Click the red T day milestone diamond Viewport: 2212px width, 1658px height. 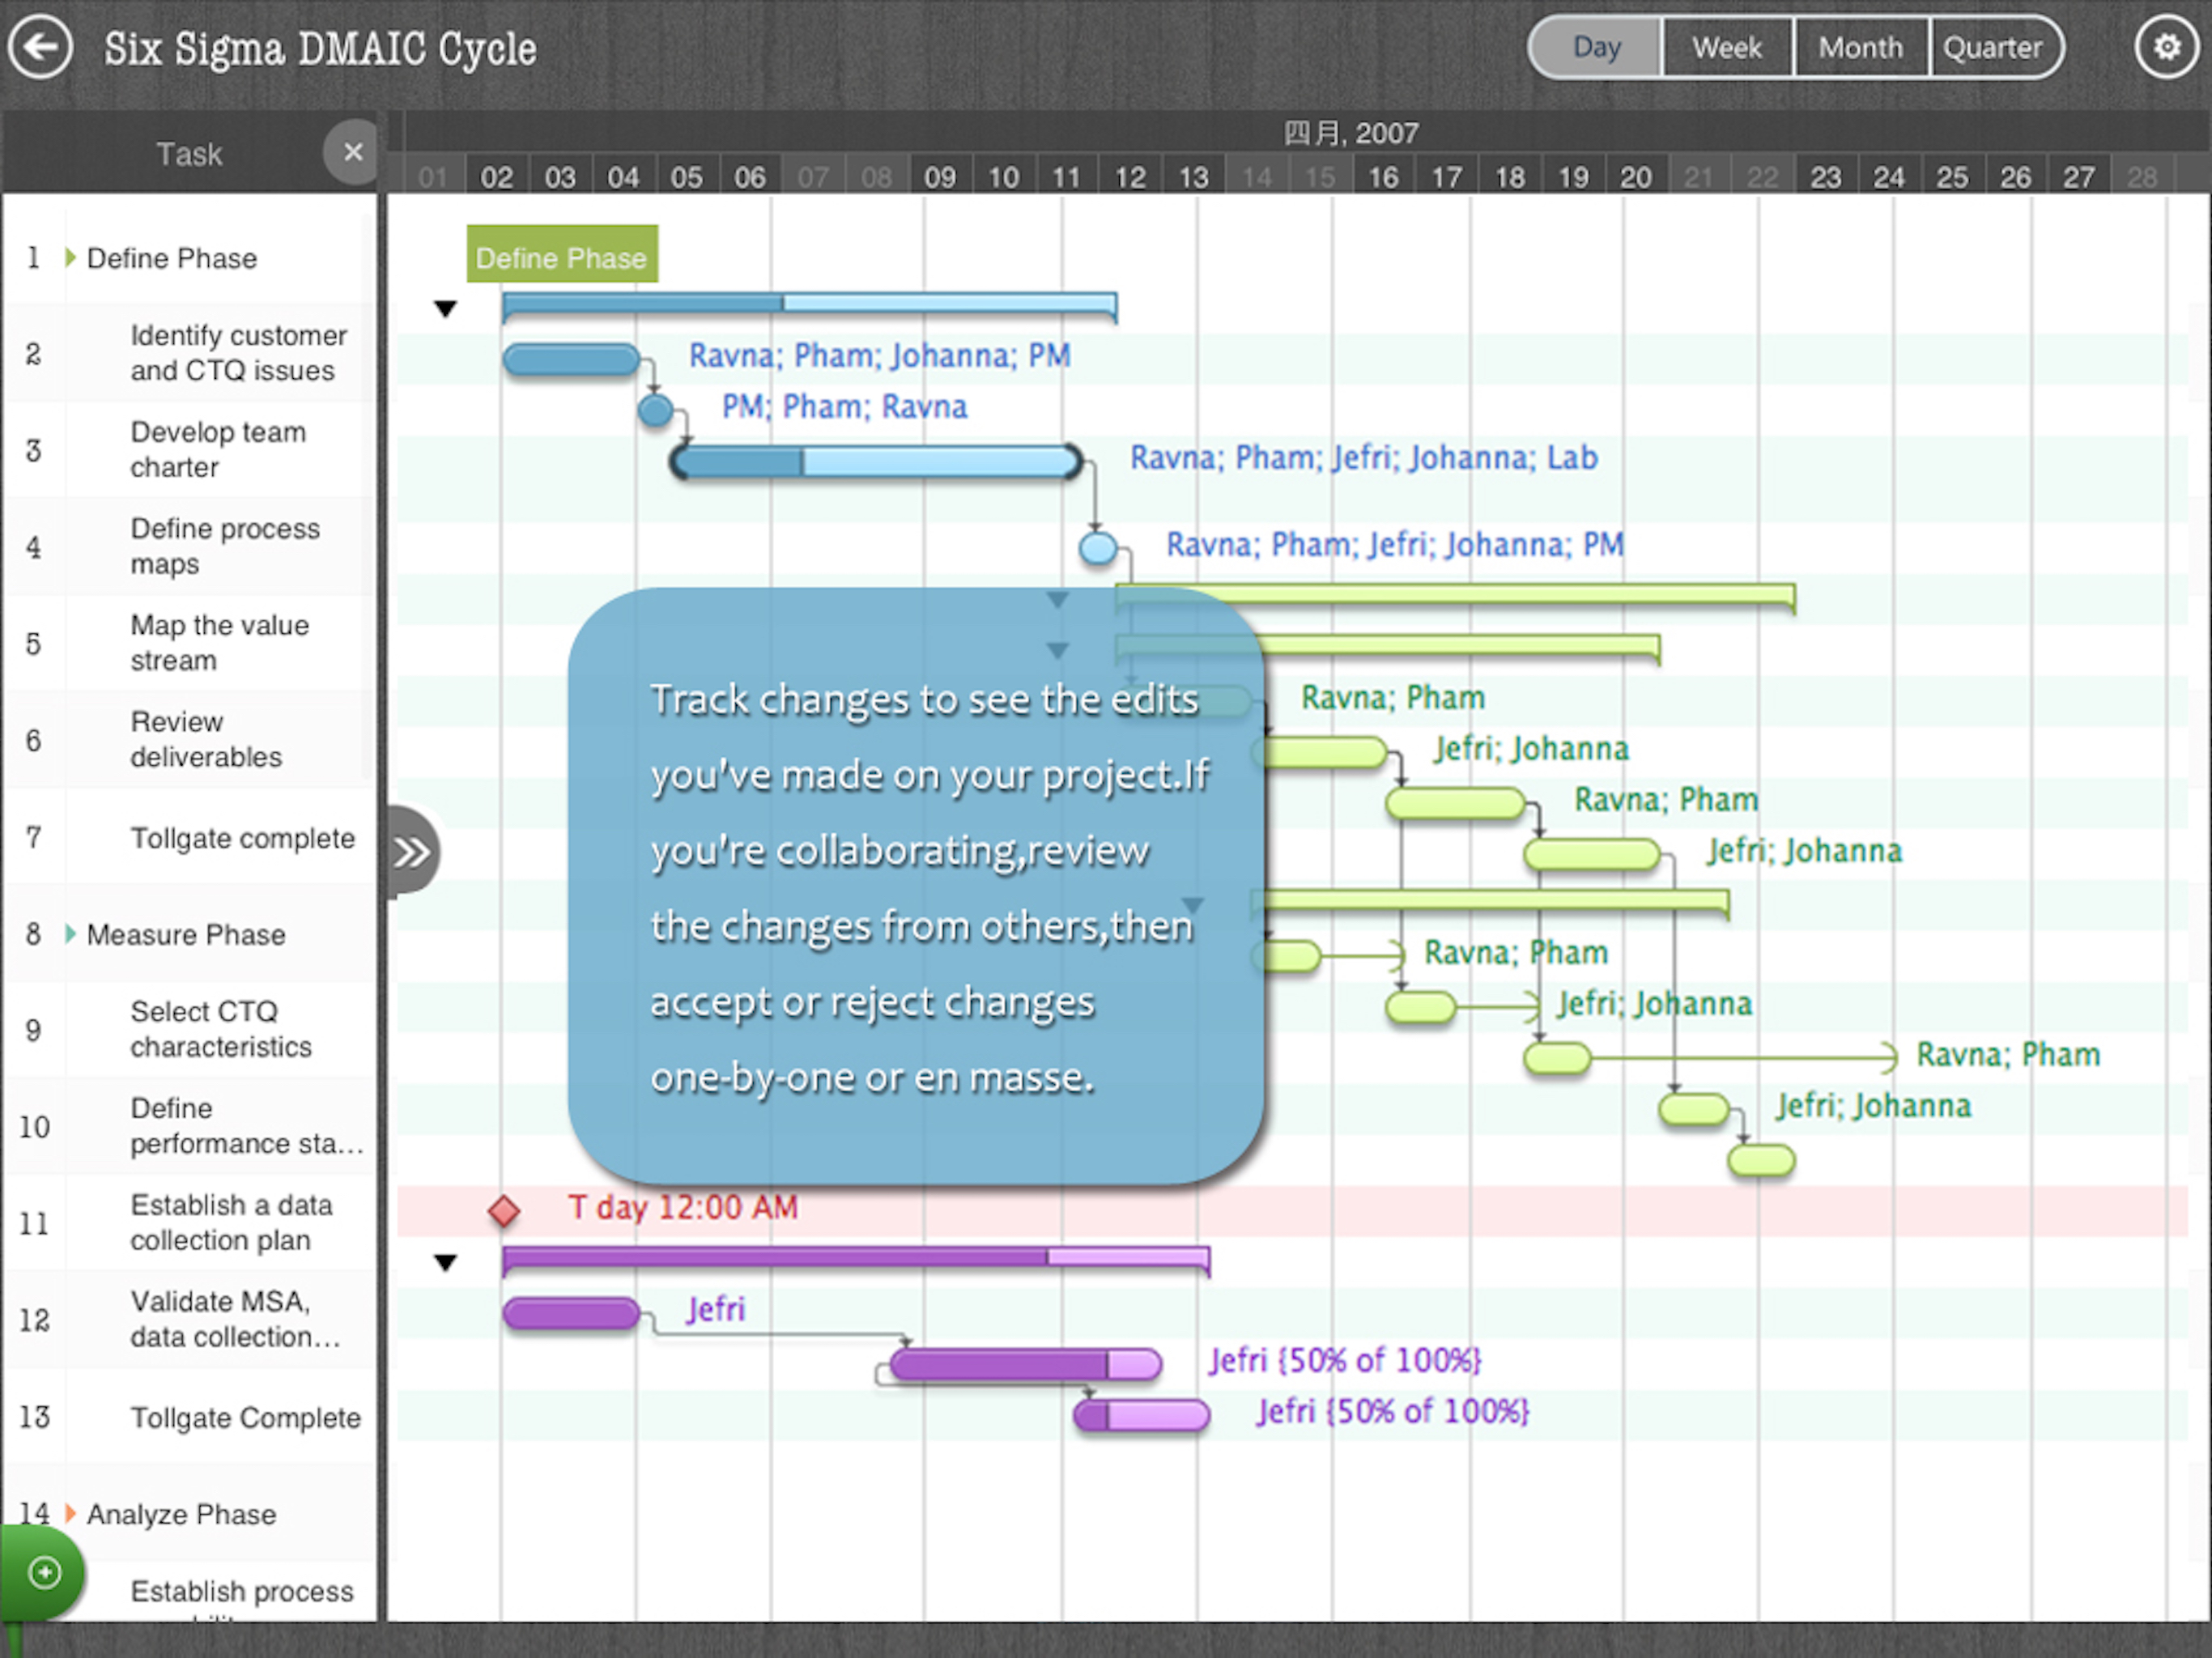(x=504, y=1211)
